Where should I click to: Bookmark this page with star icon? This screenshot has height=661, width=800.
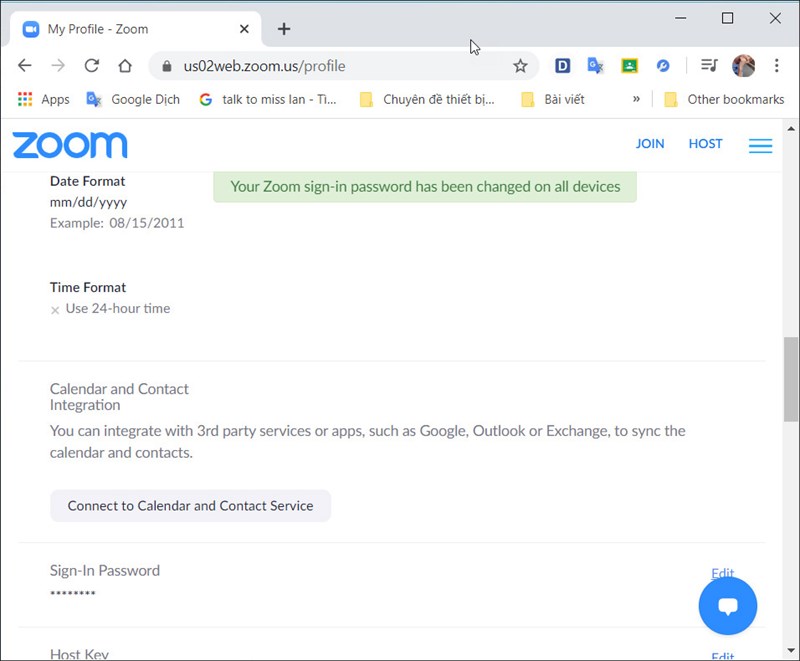point(520,66)
